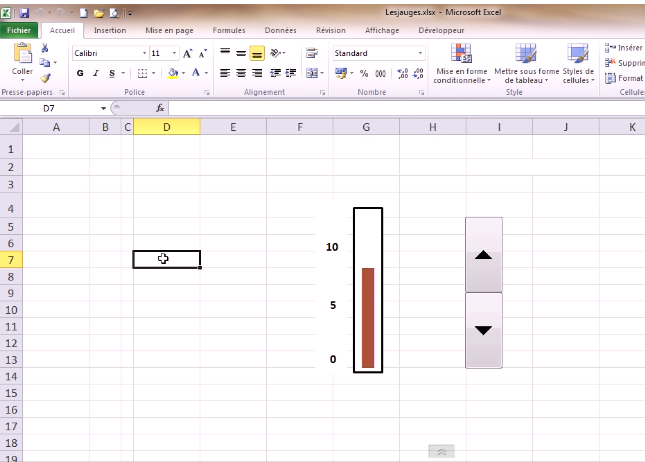Toggle the bottom align button
This screenshot has width=645, height=462.
(257, 53)
